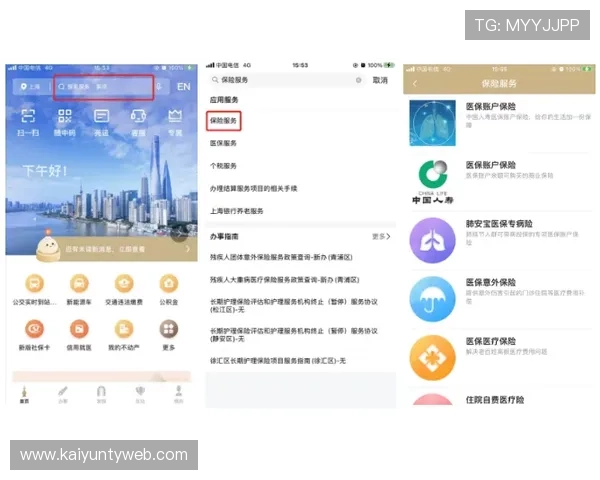Select the first bottom tab 首页
Image resolution: width=600 pixels, height=480 pixels.
pyautogui.click(x=24, y=394)
